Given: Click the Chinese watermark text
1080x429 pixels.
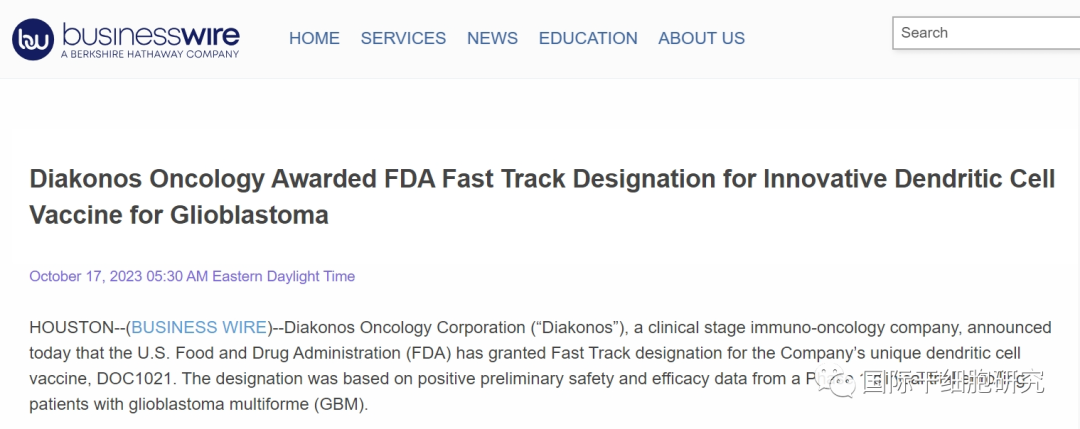Looking at the screenshot, I should pos(952,381).
